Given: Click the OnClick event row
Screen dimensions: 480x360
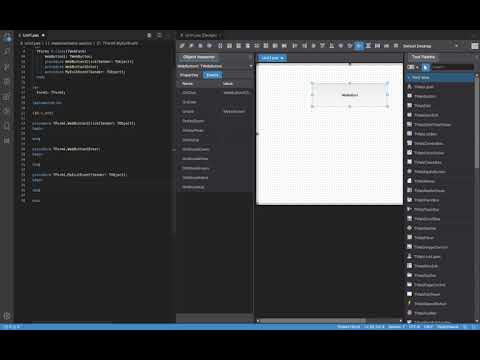Looking at the screenshot, I should 215,93.
